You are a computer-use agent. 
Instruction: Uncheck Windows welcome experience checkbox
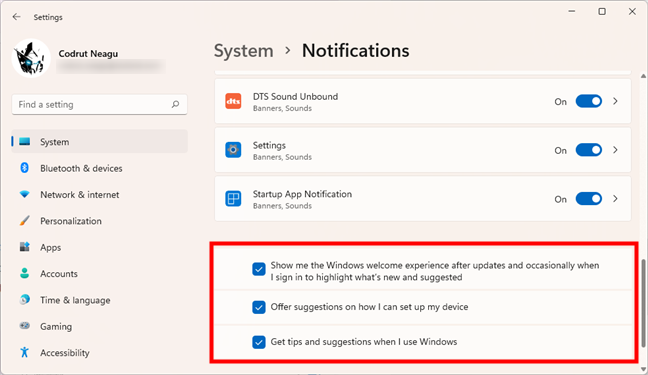pyautogui.click(x=259, y=269)
